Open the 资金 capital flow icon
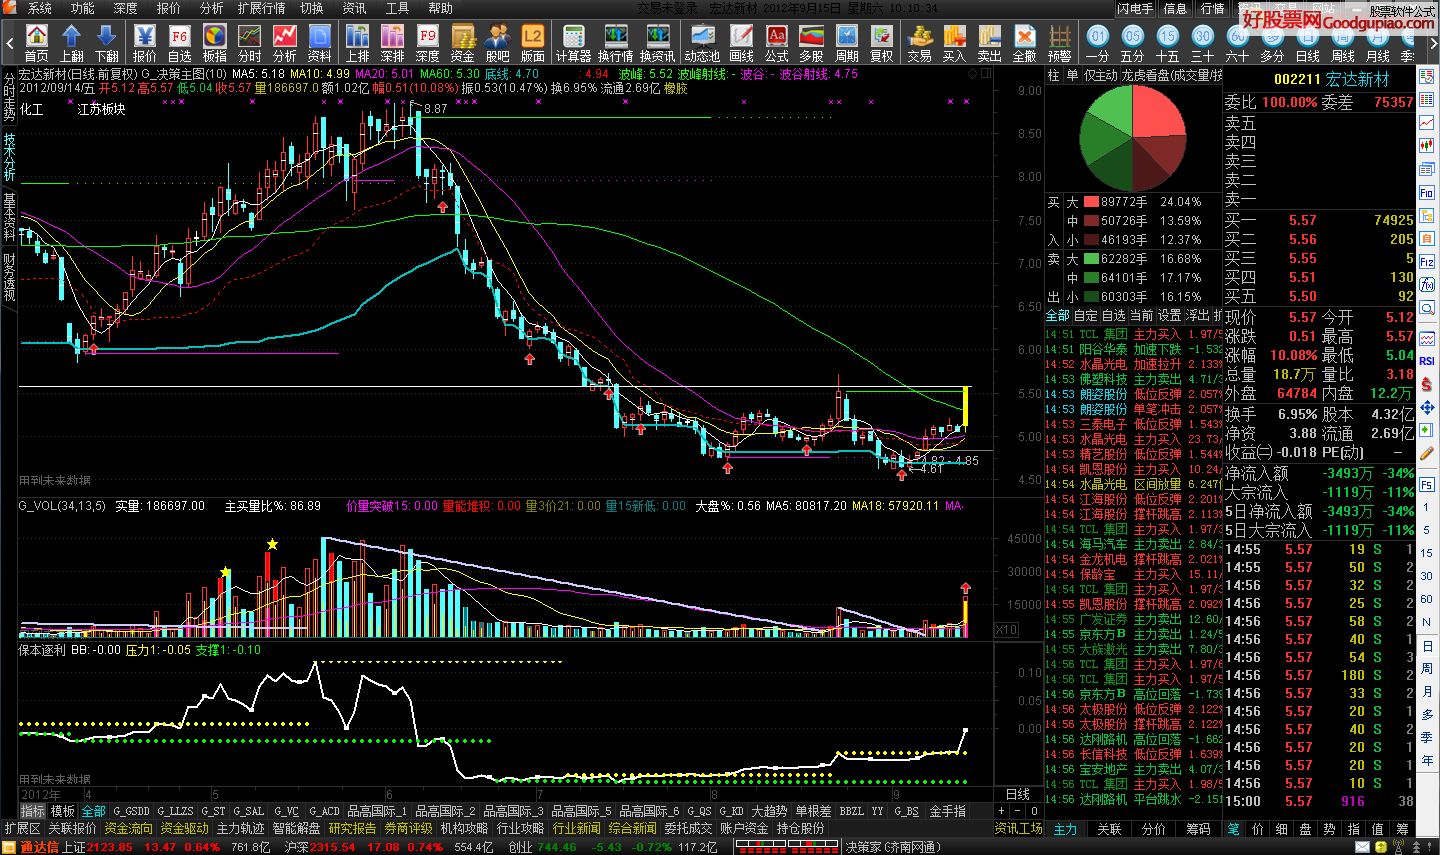1440x855 pixels. click(463, 43)
